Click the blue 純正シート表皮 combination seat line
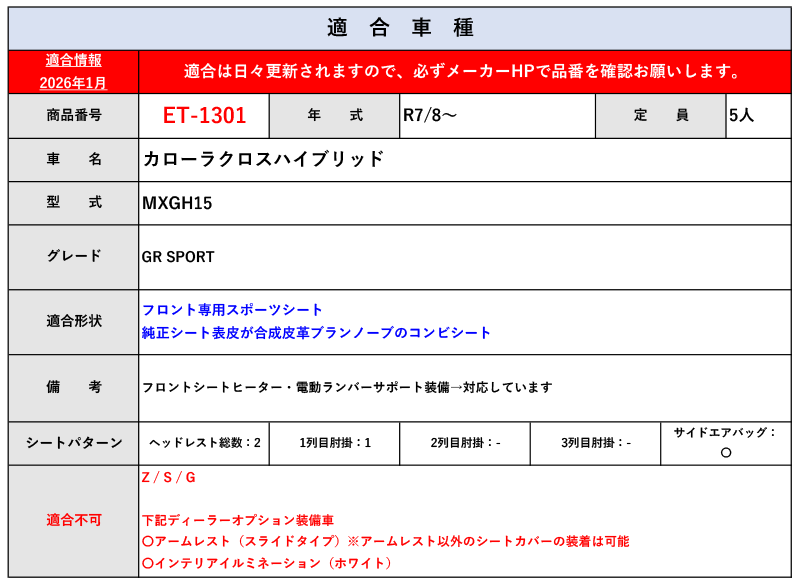Screen dimensions: 800x585 point(317,332)
